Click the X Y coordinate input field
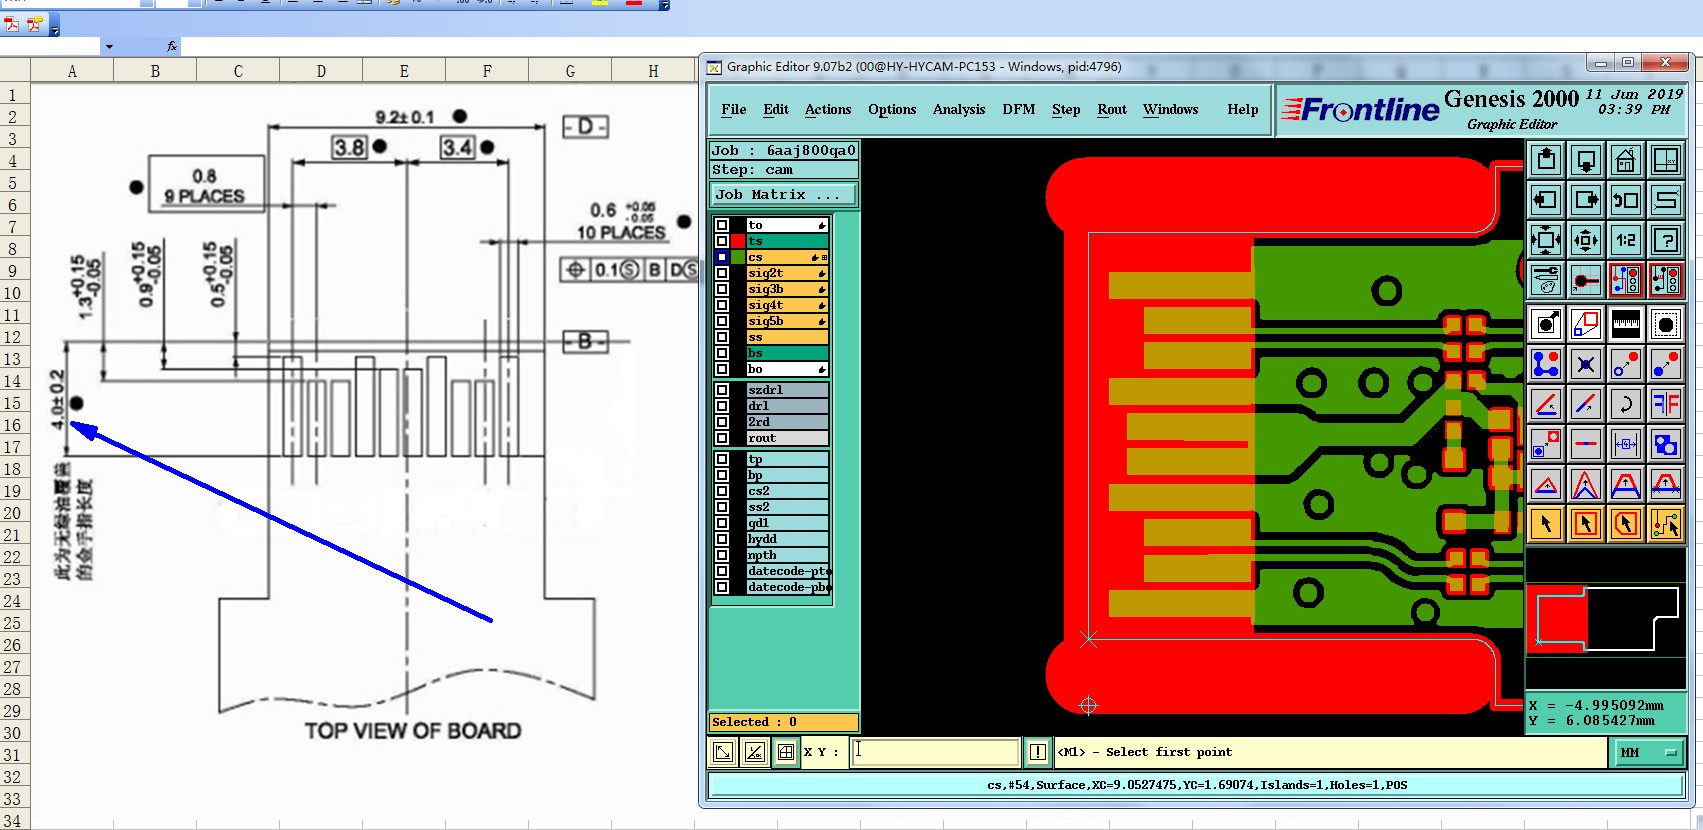Image resolution: width=1703 pixels, height=830 pixels. pyautogui.click(x=934, y=752)
